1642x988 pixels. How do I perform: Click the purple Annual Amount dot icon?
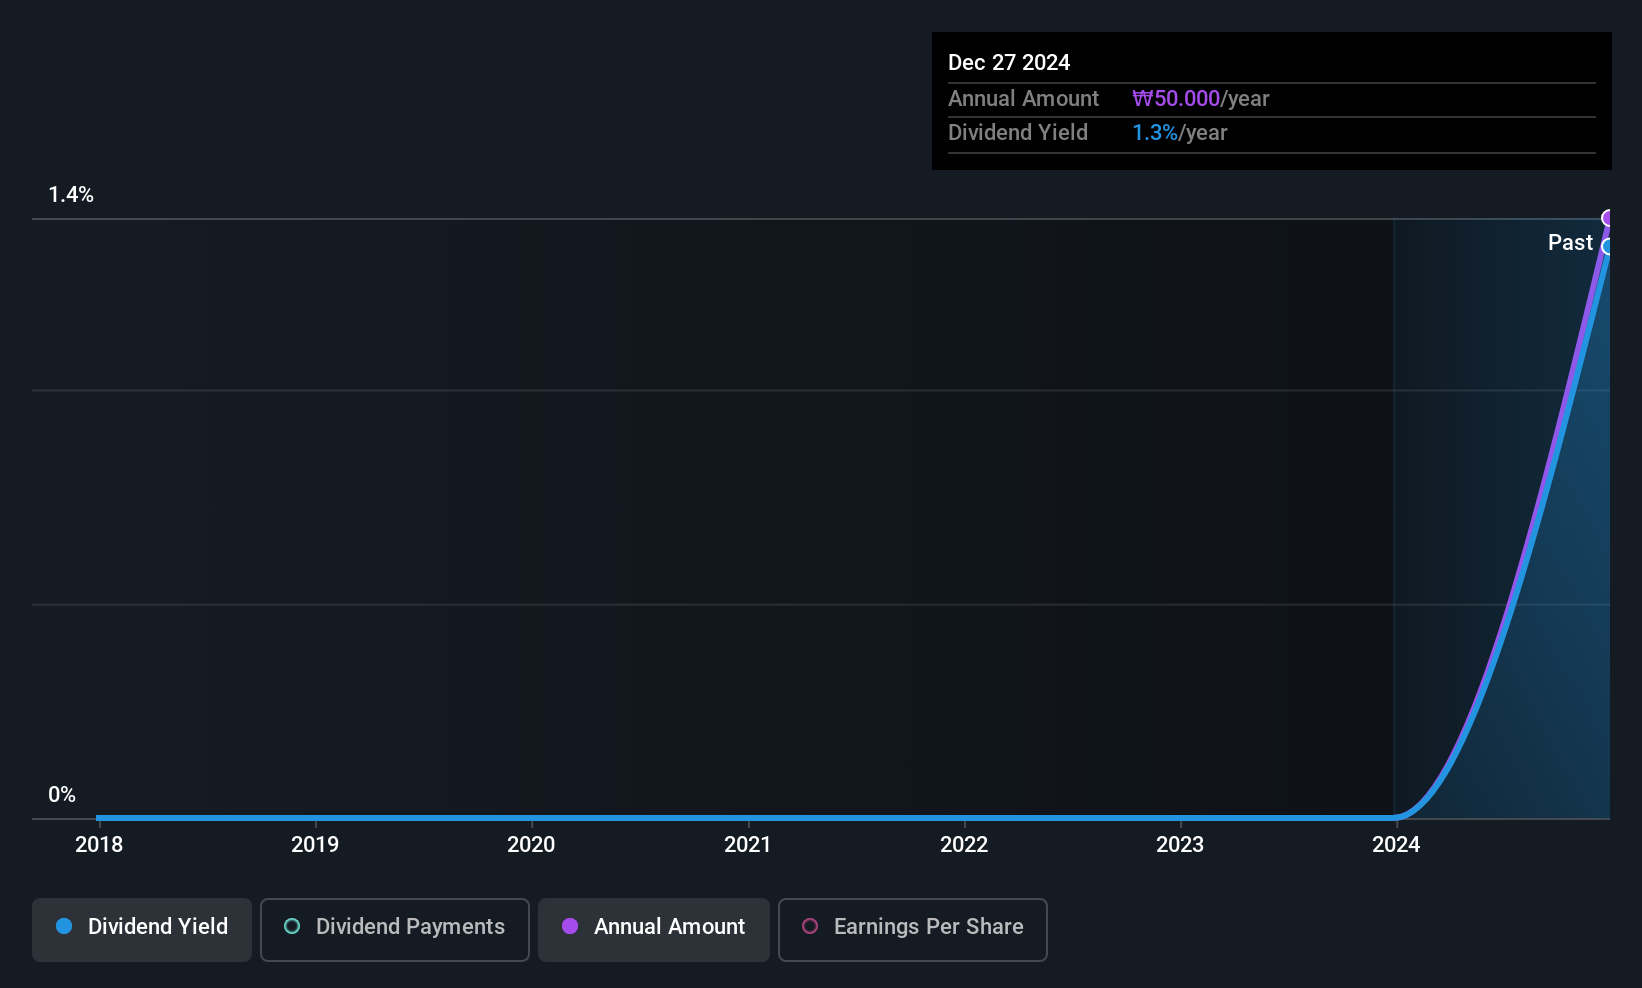[570, 927]
